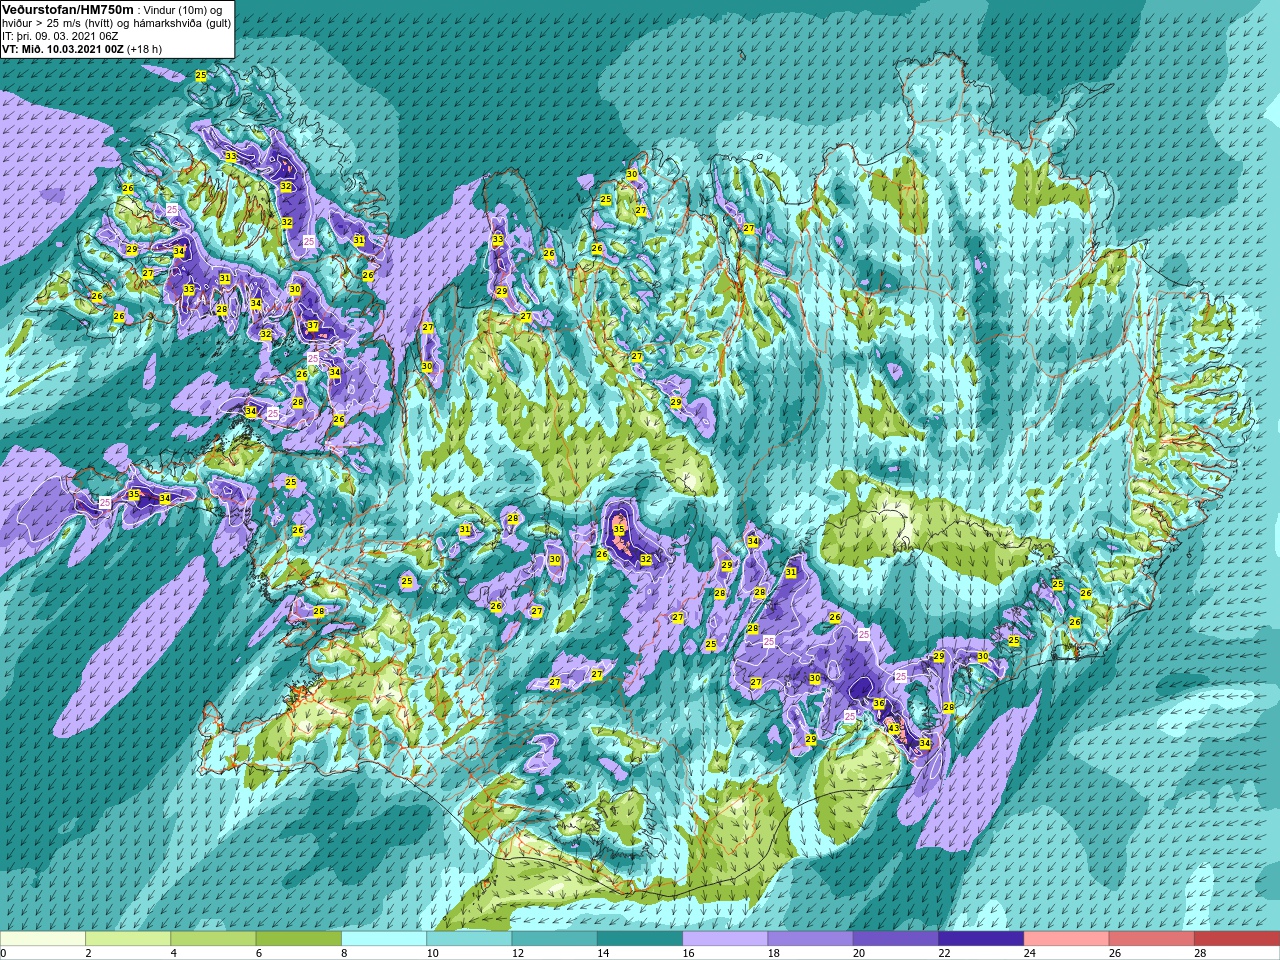Viewport: 1280px width, 960px height.
Task: Click the '16' tick on the colour scale
Action: 688,953
